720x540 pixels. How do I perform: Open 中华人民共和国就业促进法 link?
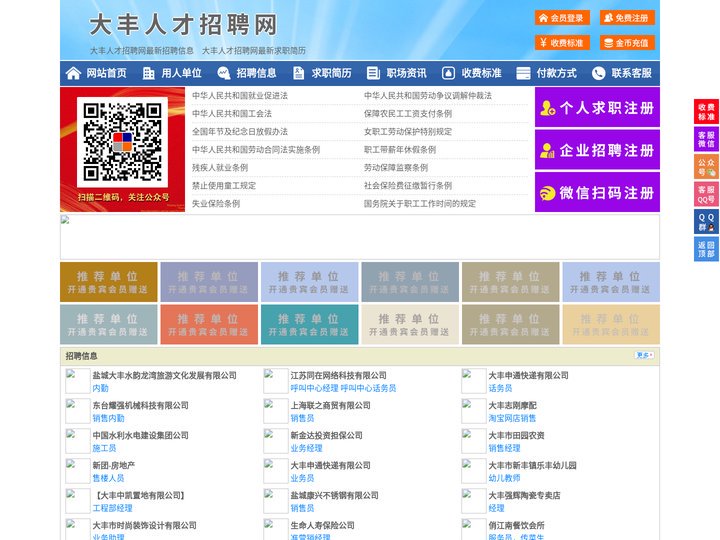click(240, 96)
